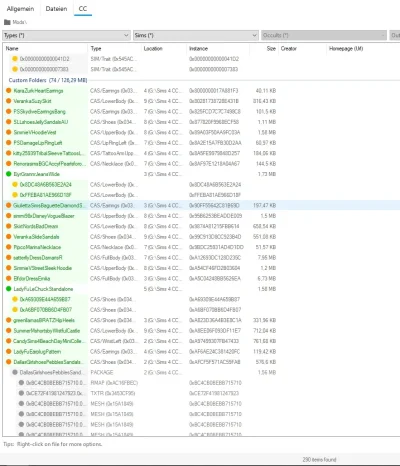The image size is (400, 466).
Task: Click the gray dot on the TXTR row
Action: coord(21,393)
